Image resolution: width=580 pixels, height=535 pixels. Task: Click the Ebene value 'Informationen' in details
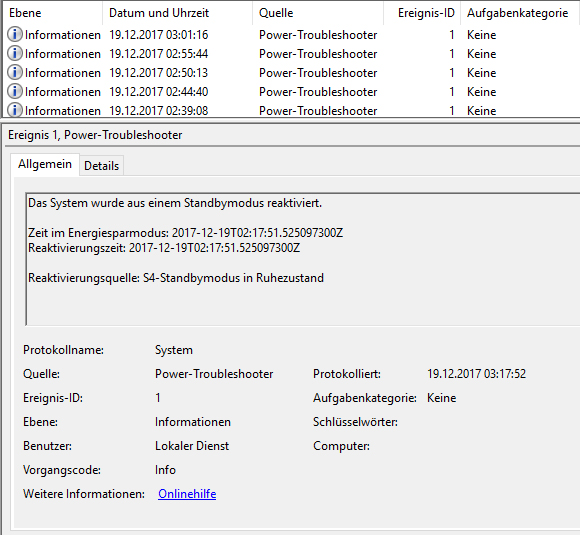pos(193,422)
